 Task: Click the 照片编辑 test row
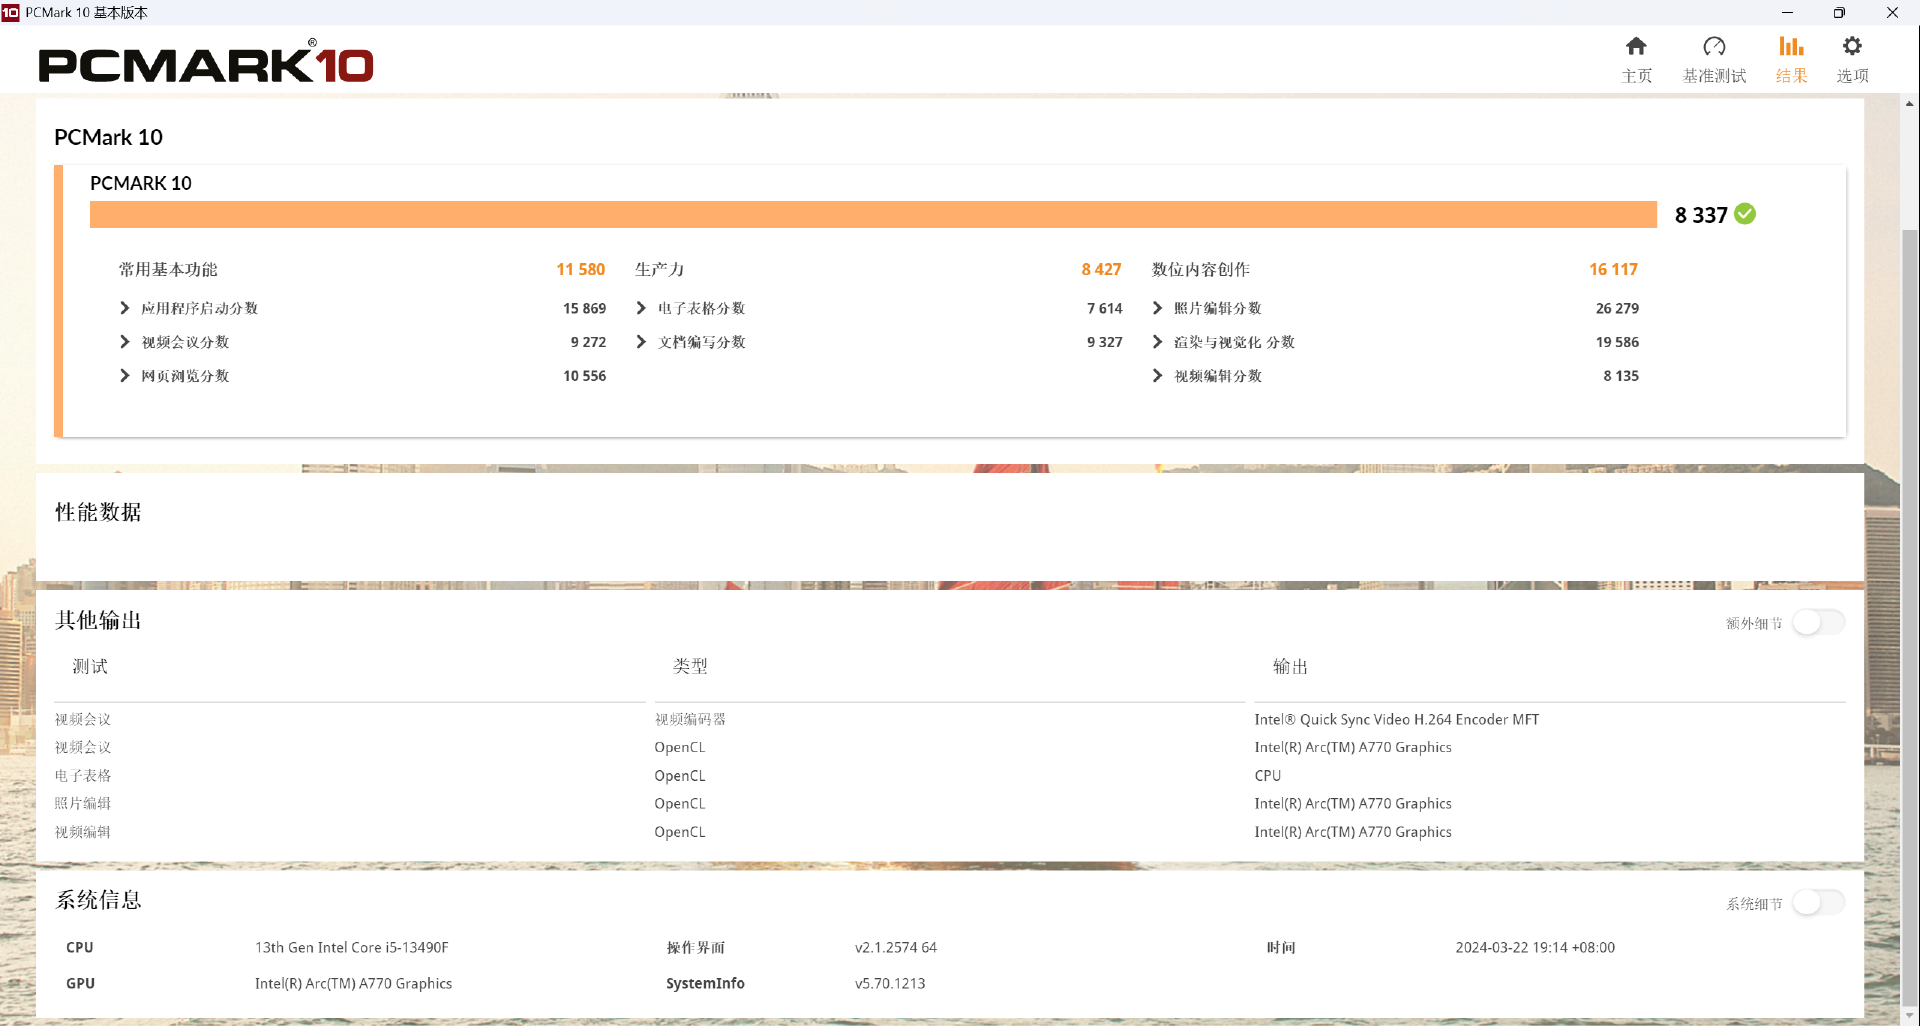click(x=83, y=803)
